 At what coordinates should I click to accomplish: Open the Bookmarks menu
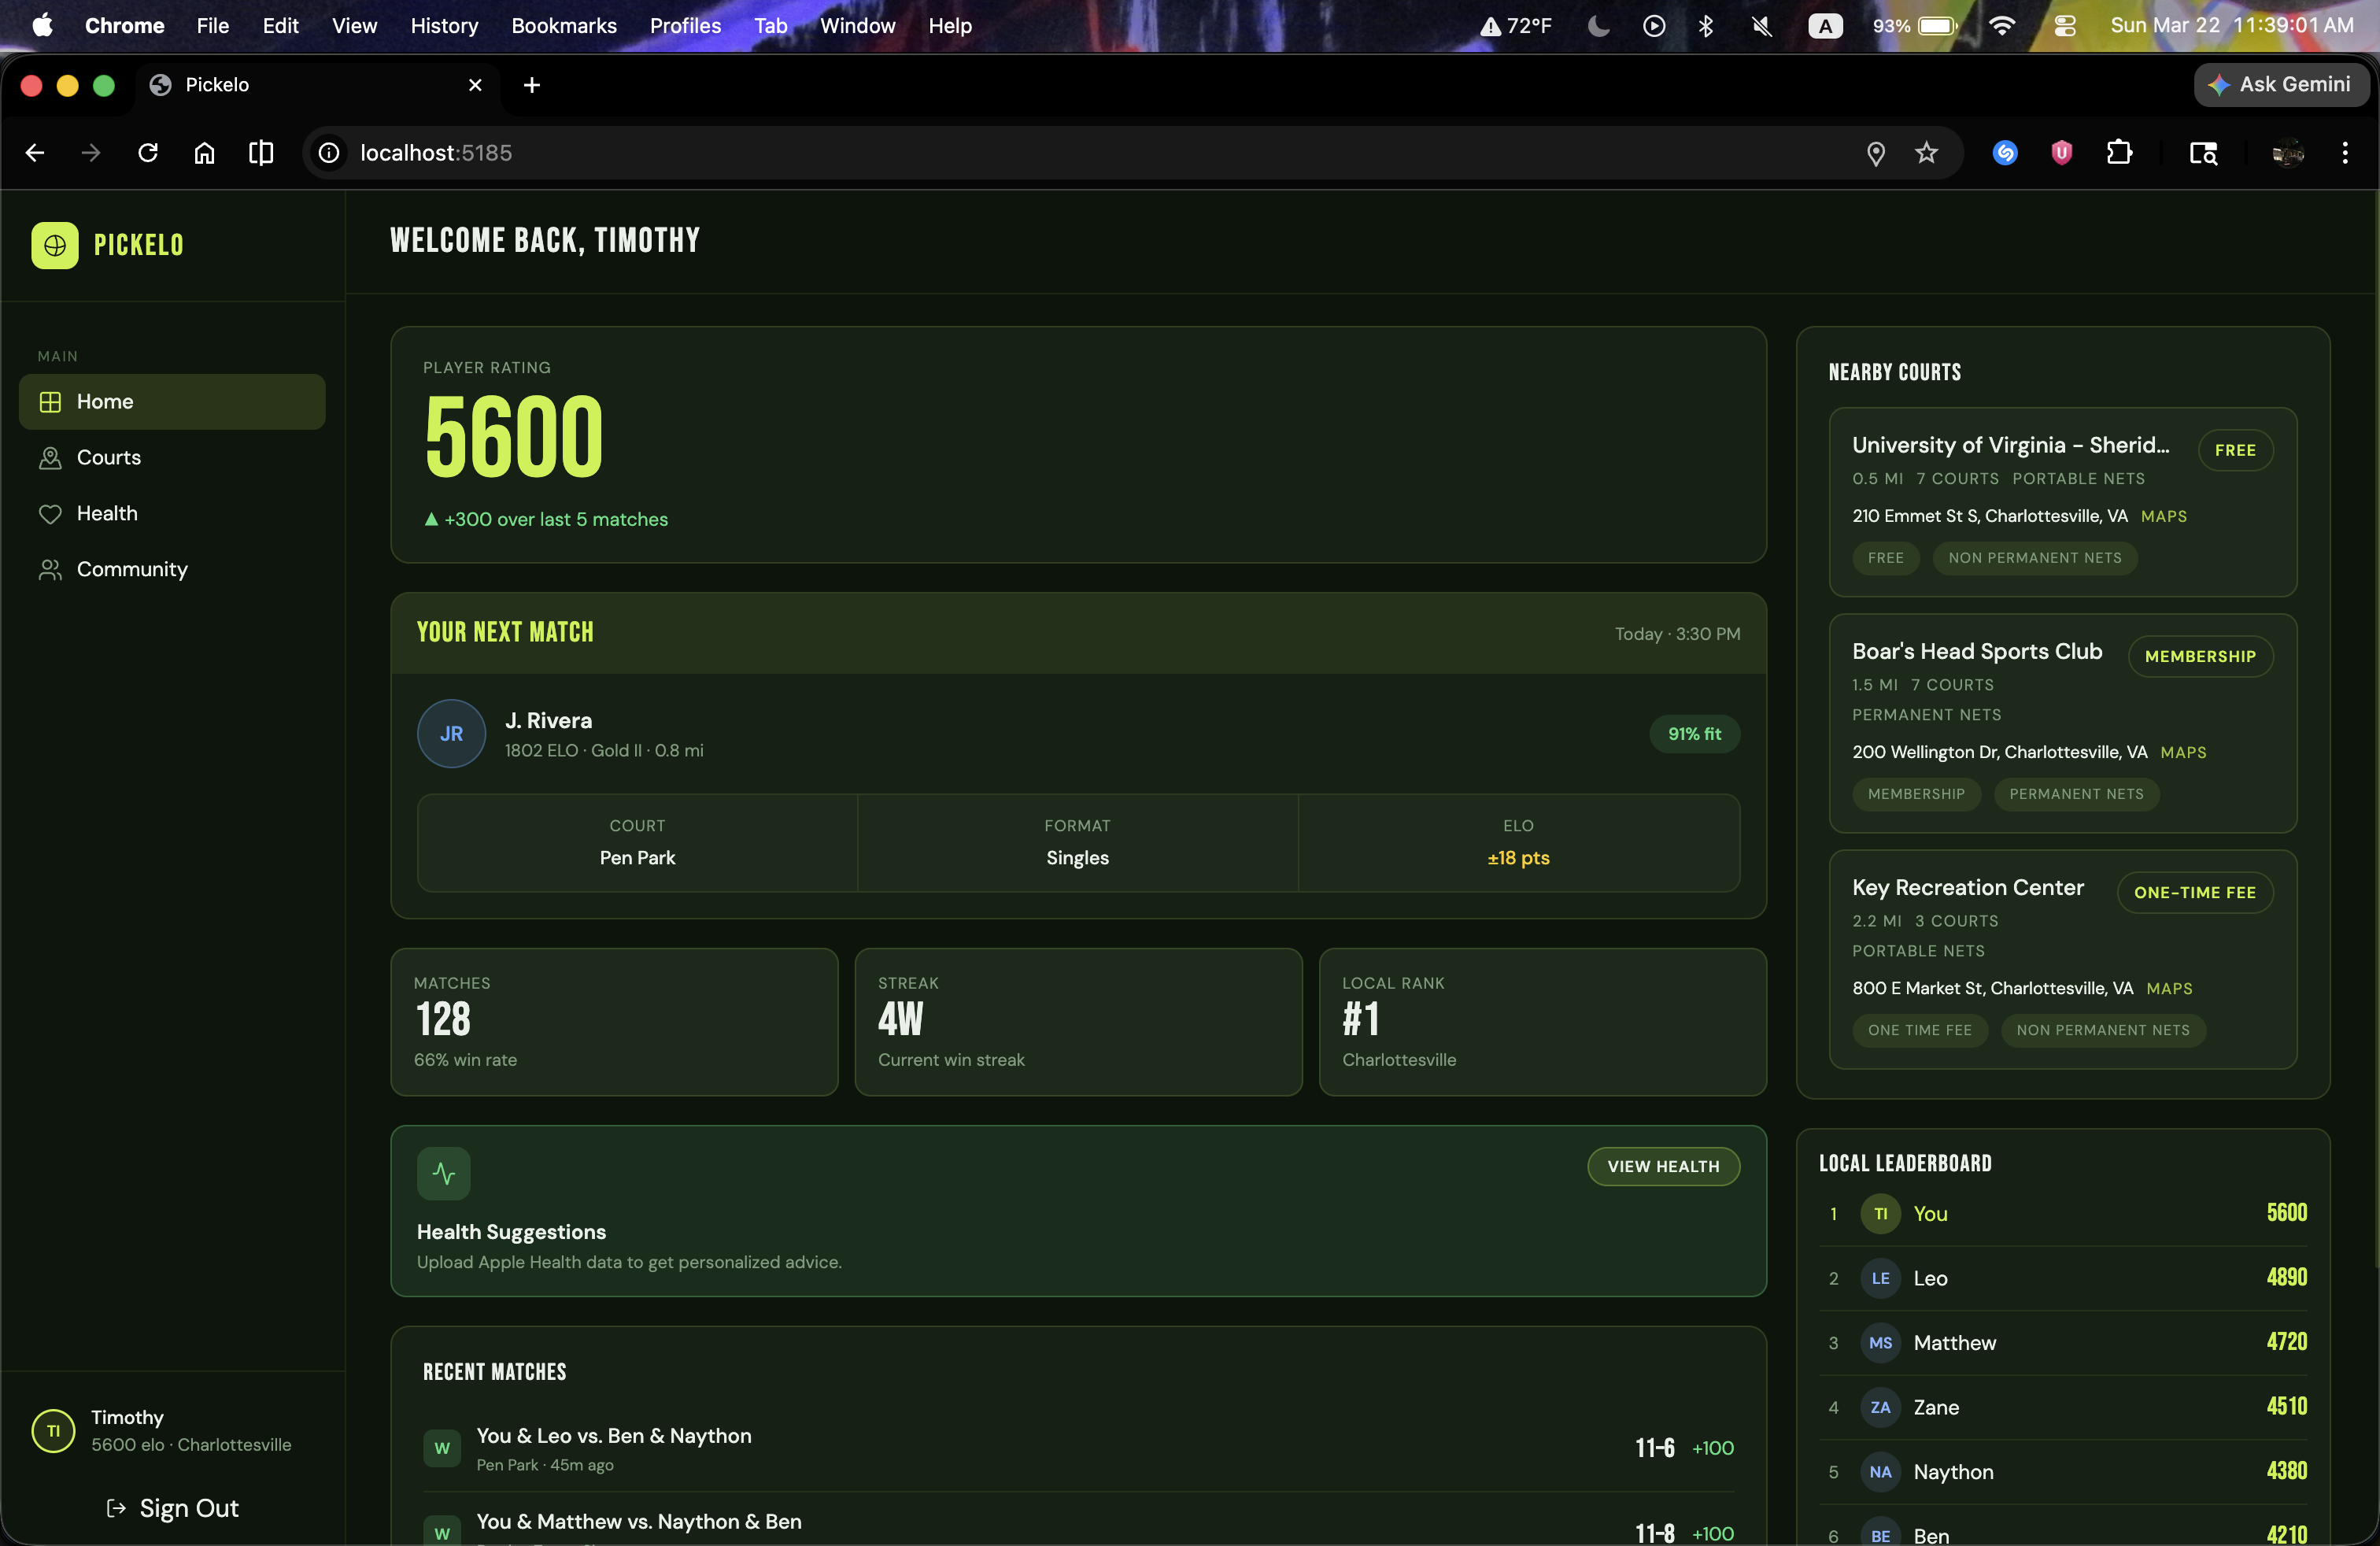click(564, 26)
